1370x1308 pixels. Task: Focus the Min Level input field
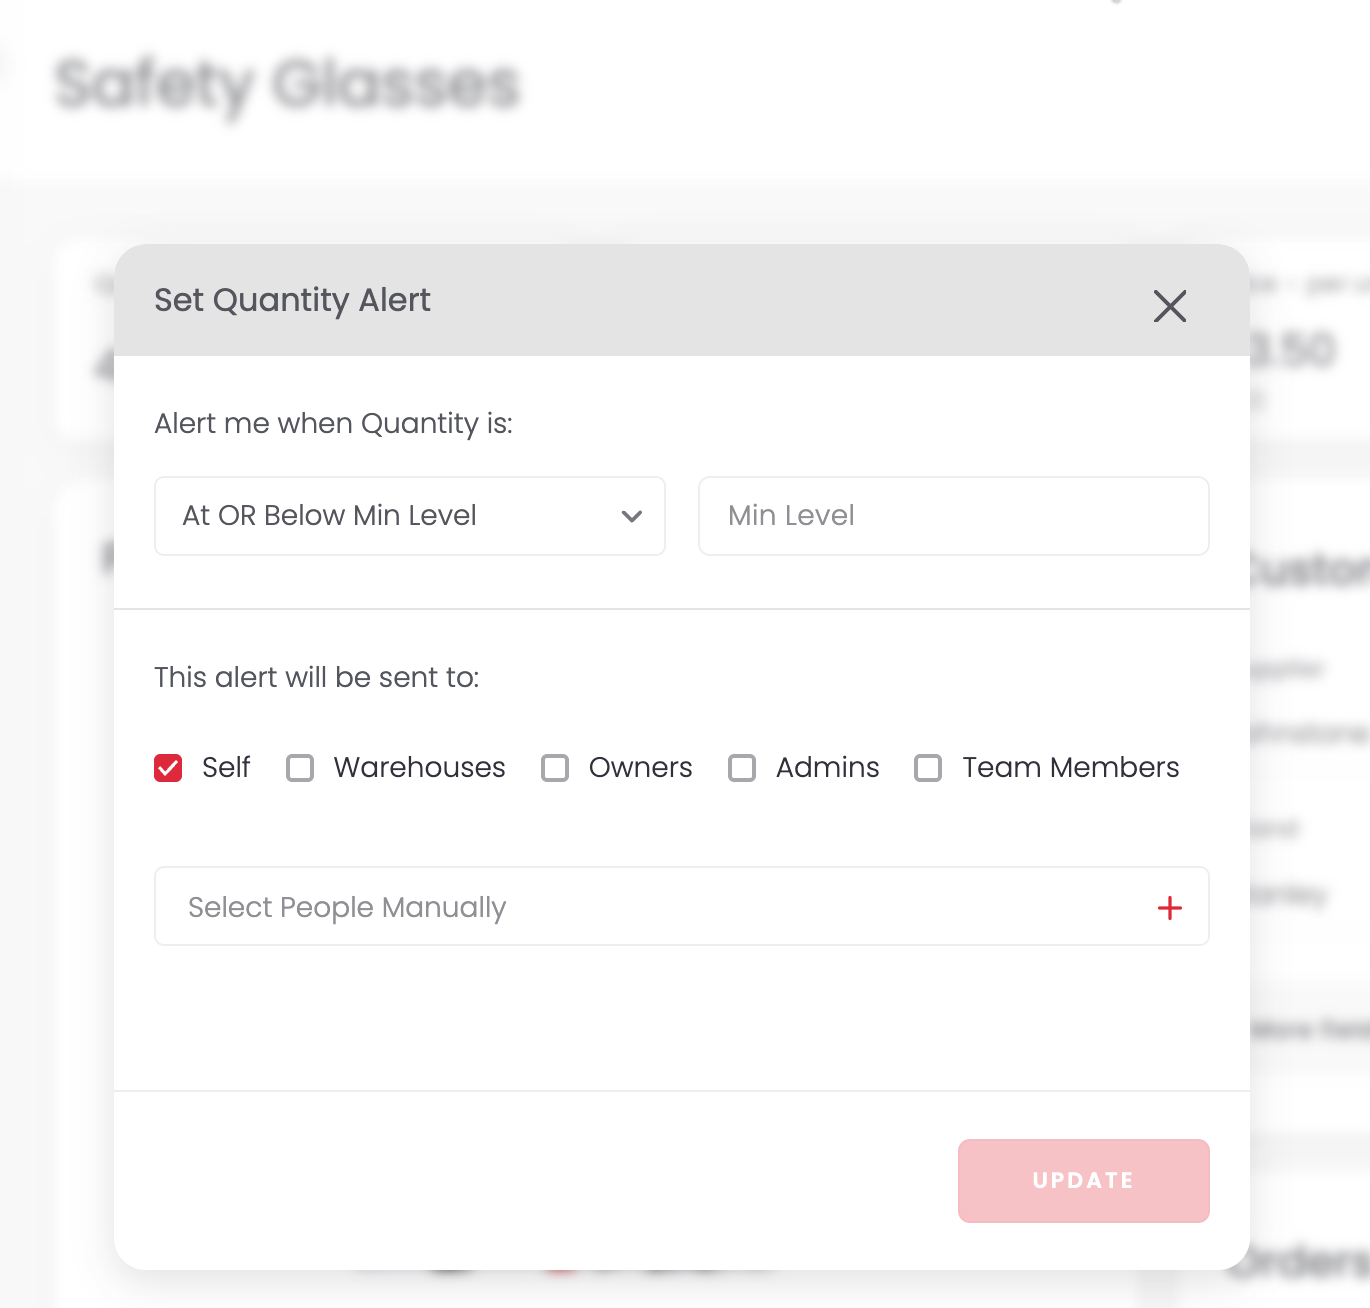click(953, 516)
